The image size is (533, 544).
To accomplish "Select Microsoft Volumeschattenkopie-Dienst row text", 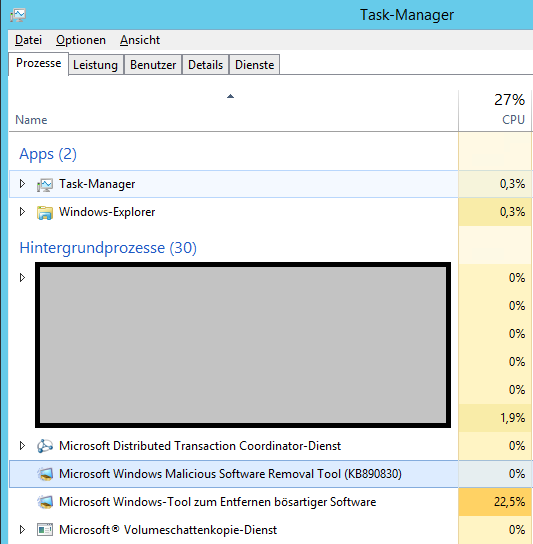I will pos(168,530).
